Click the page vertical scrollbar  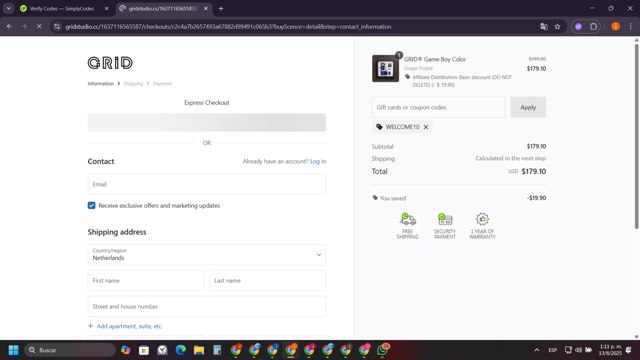(x=636, y=135)
